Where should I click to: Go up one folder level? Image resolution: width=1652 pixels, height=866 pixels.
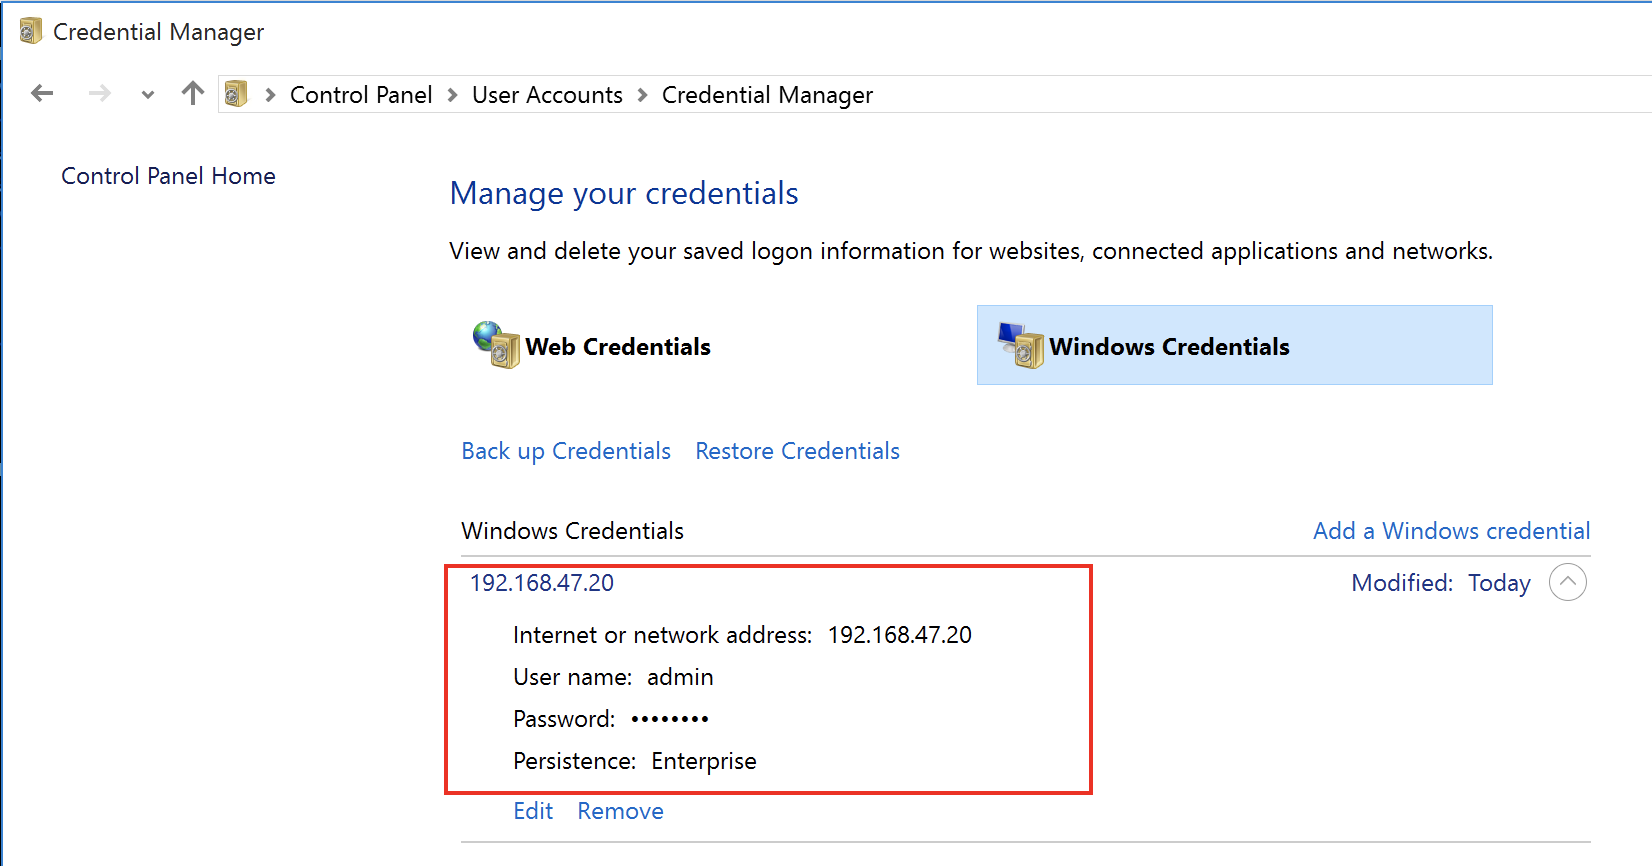coord(193,94)
